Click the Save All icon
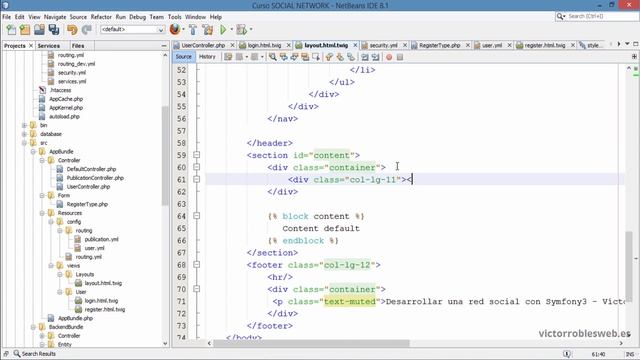This screenshot has width=640, height=360. [54, 29]
